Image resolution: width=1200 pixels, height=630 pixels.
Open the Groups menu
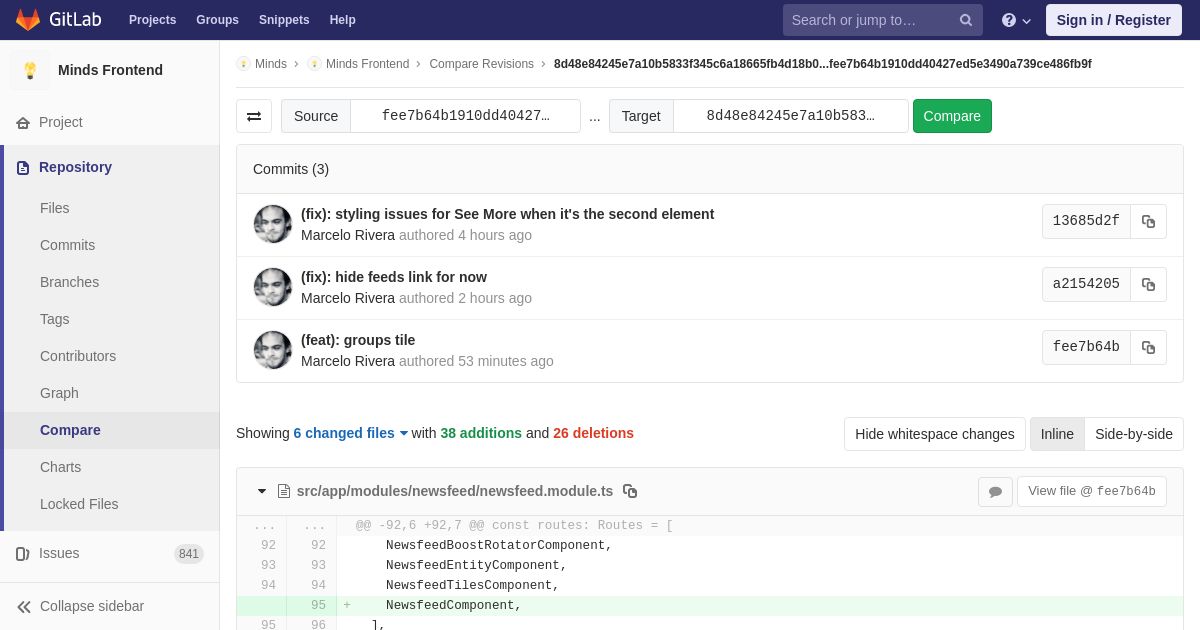[x=217, y=20]
